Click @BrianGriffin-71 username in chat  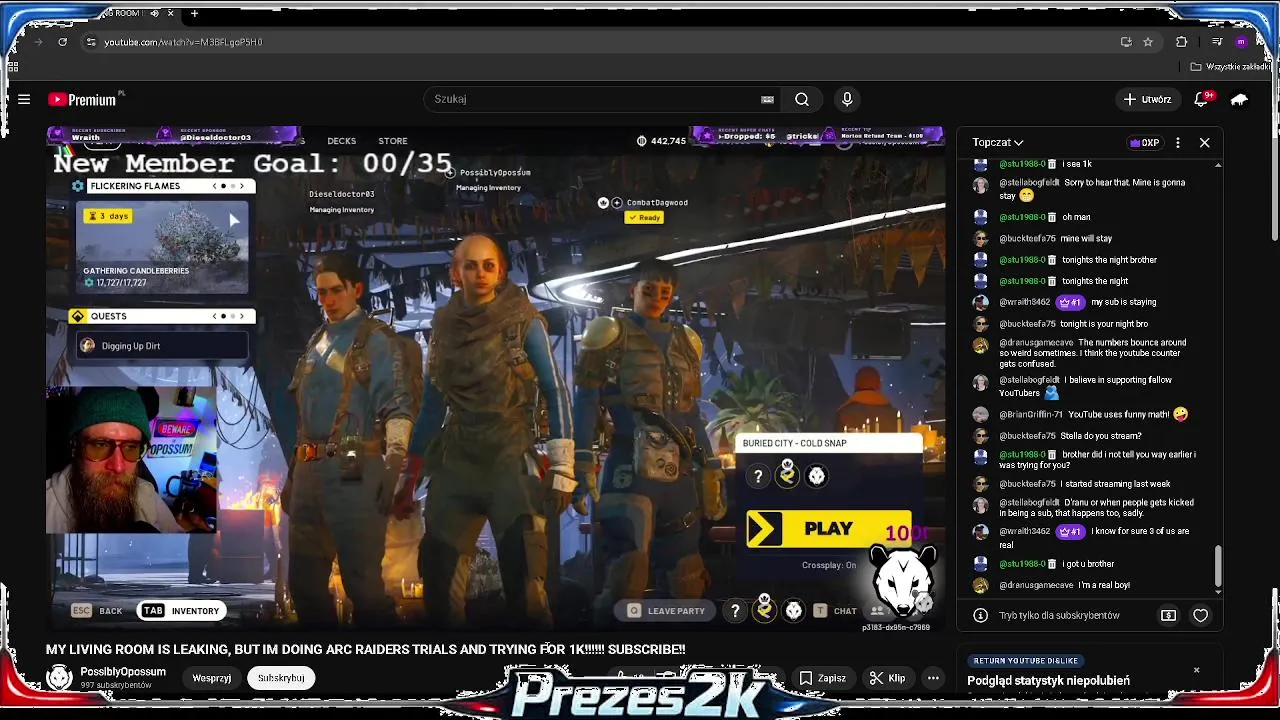pos(1030,414)
